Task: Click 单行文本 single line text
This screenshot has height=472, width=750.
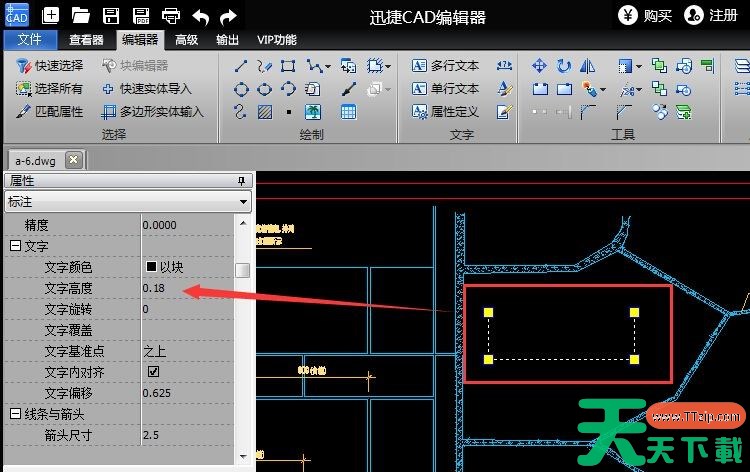Action: [x=445, y=88]
